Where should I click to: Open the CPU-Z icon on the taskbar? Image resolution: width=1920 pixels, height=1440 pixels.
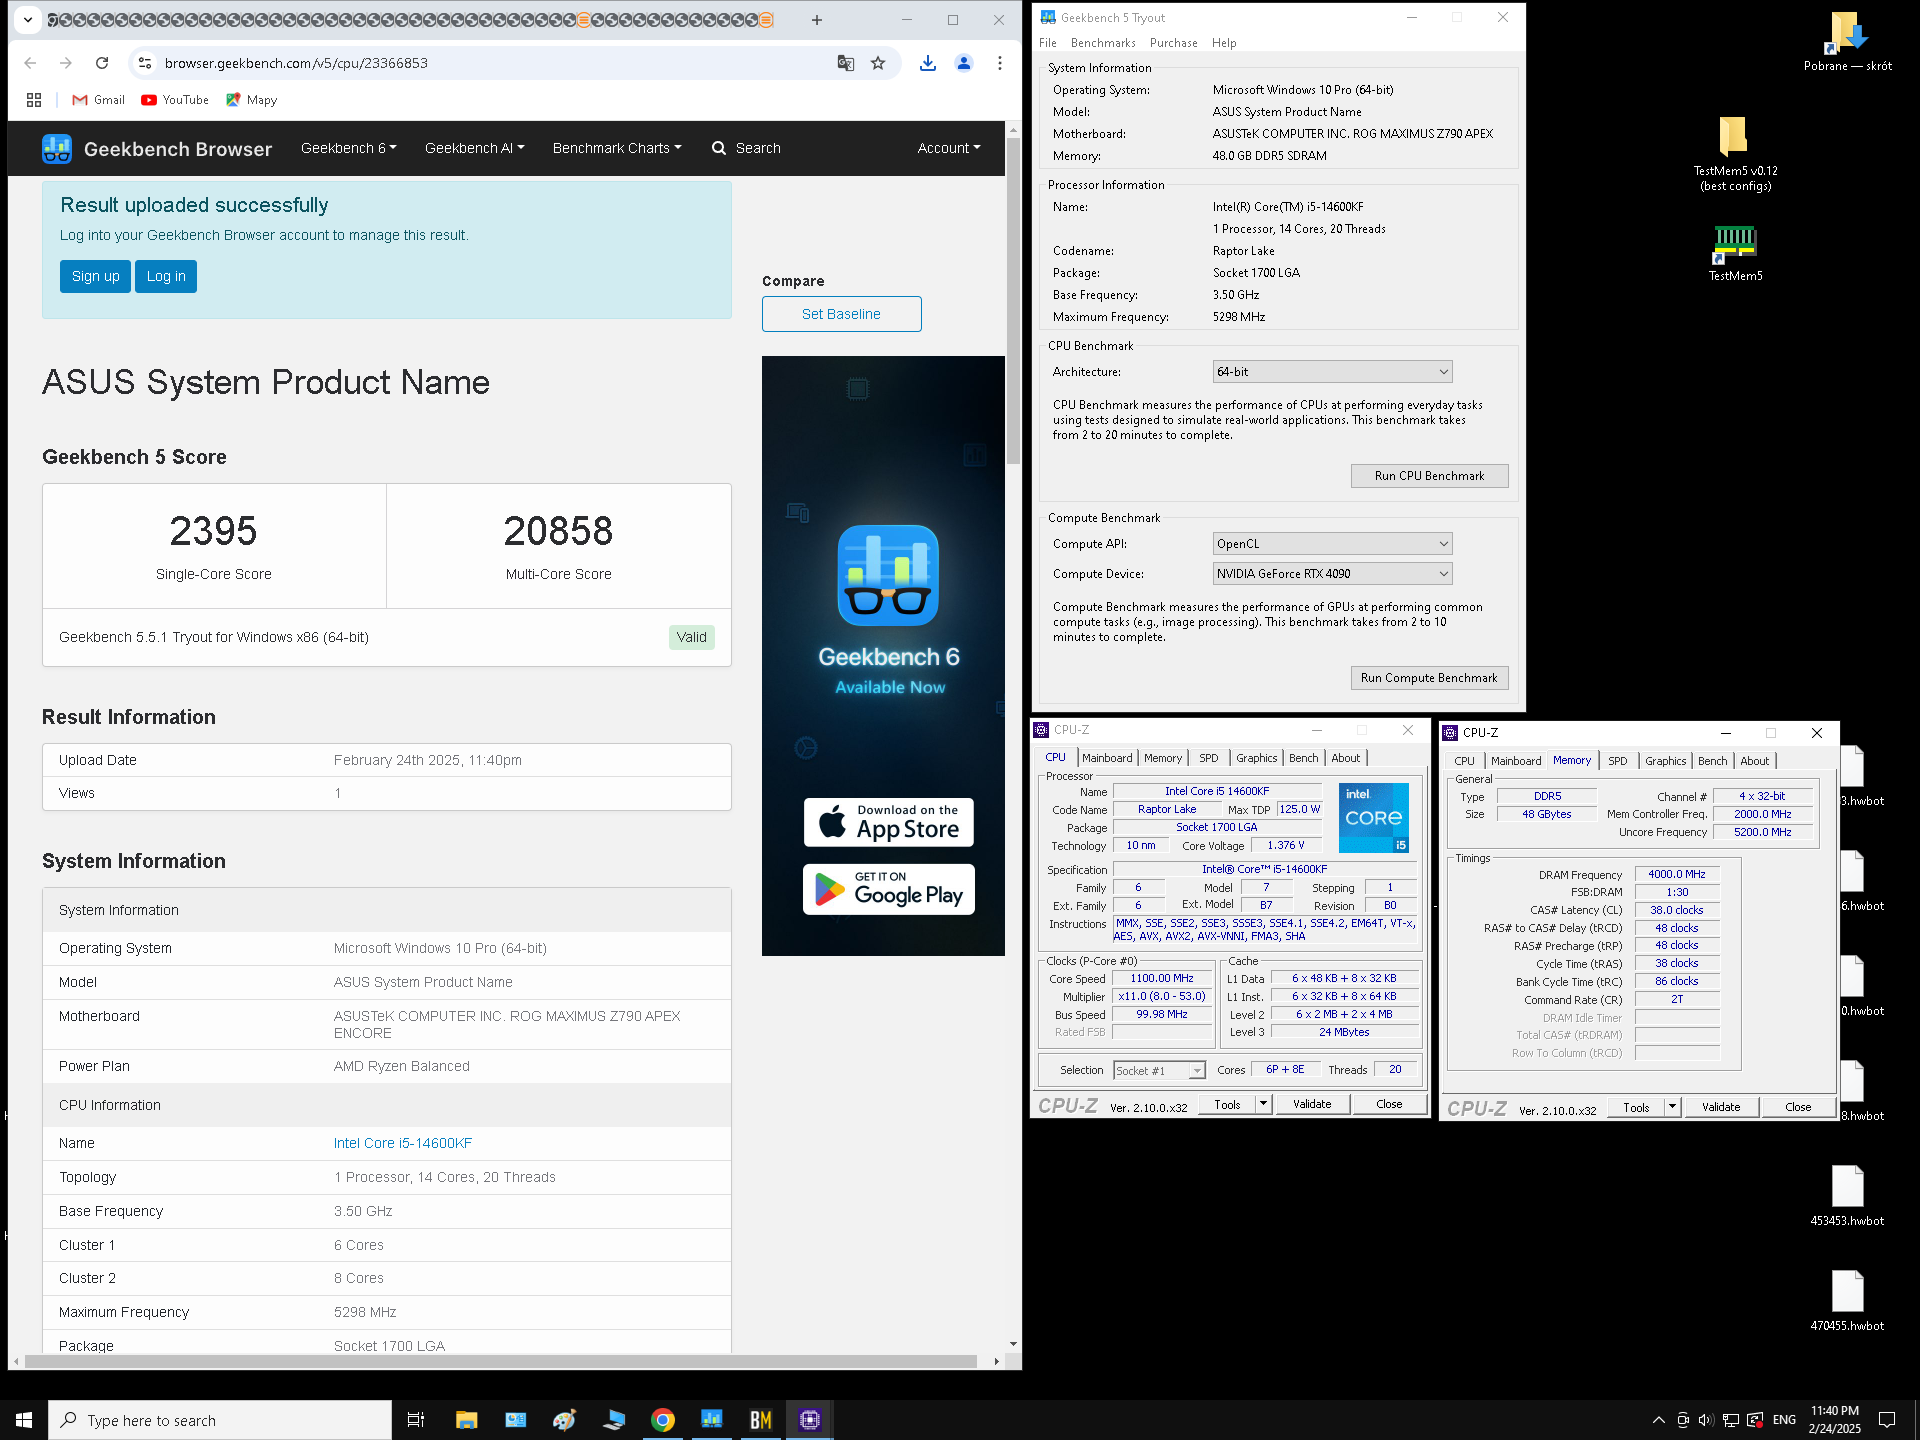click(x=810, y=1420)
